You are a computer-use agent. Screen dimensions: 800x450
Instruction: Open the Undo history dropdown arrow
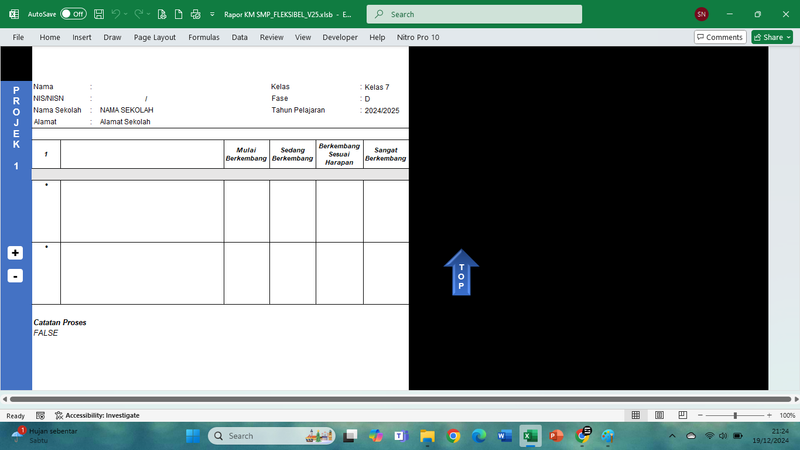pyautogui.click(x=126, y=14)
